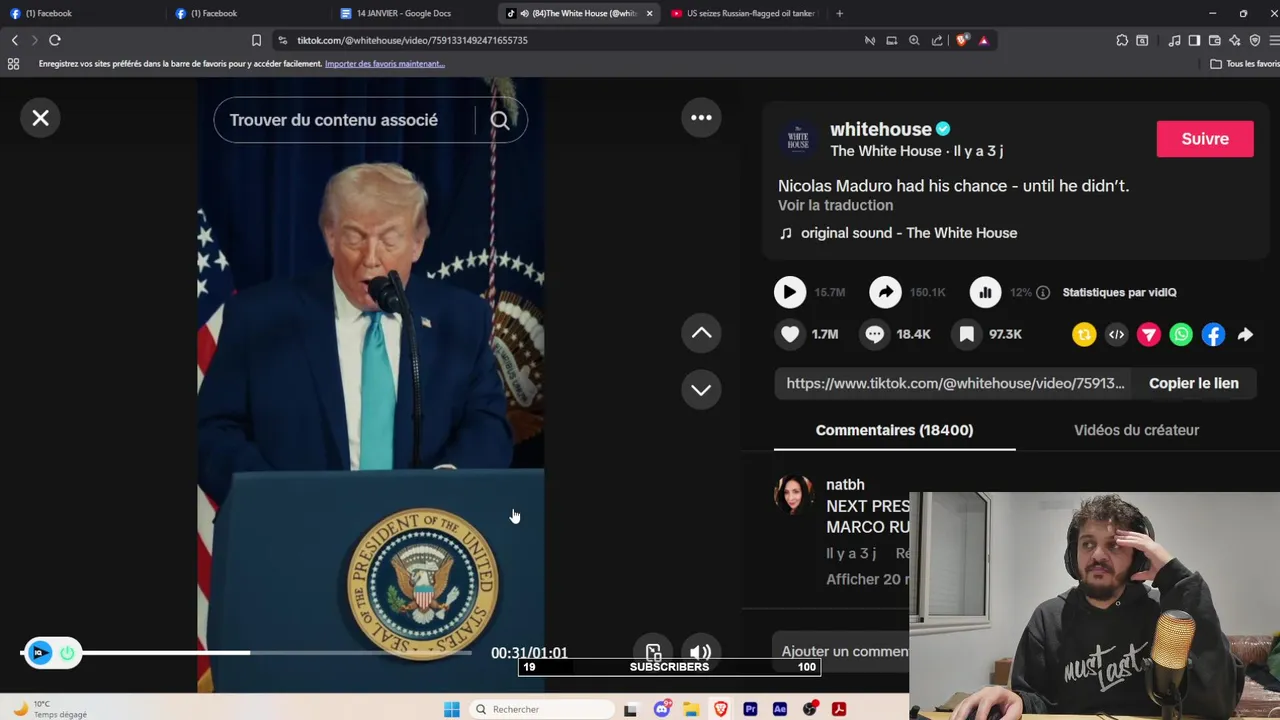This screenshot has height=720, width=1280.
Task: Toggle the vidIQ green power button
Action: tap(67, 653)
